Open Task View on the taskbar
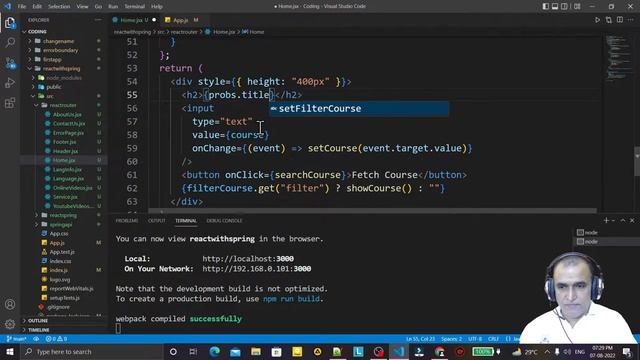The height and width of the screenshot is (360, 640). click(x=193, y=351)
